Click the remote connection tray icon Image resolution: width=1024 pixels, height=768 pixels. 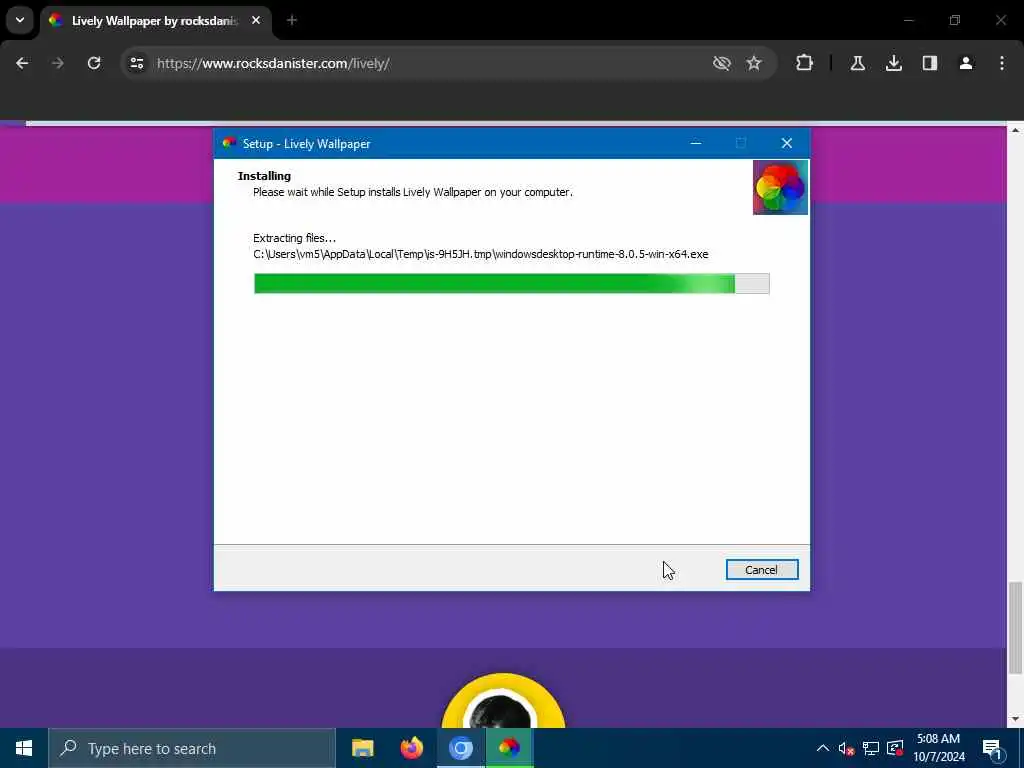coord(895,748)
